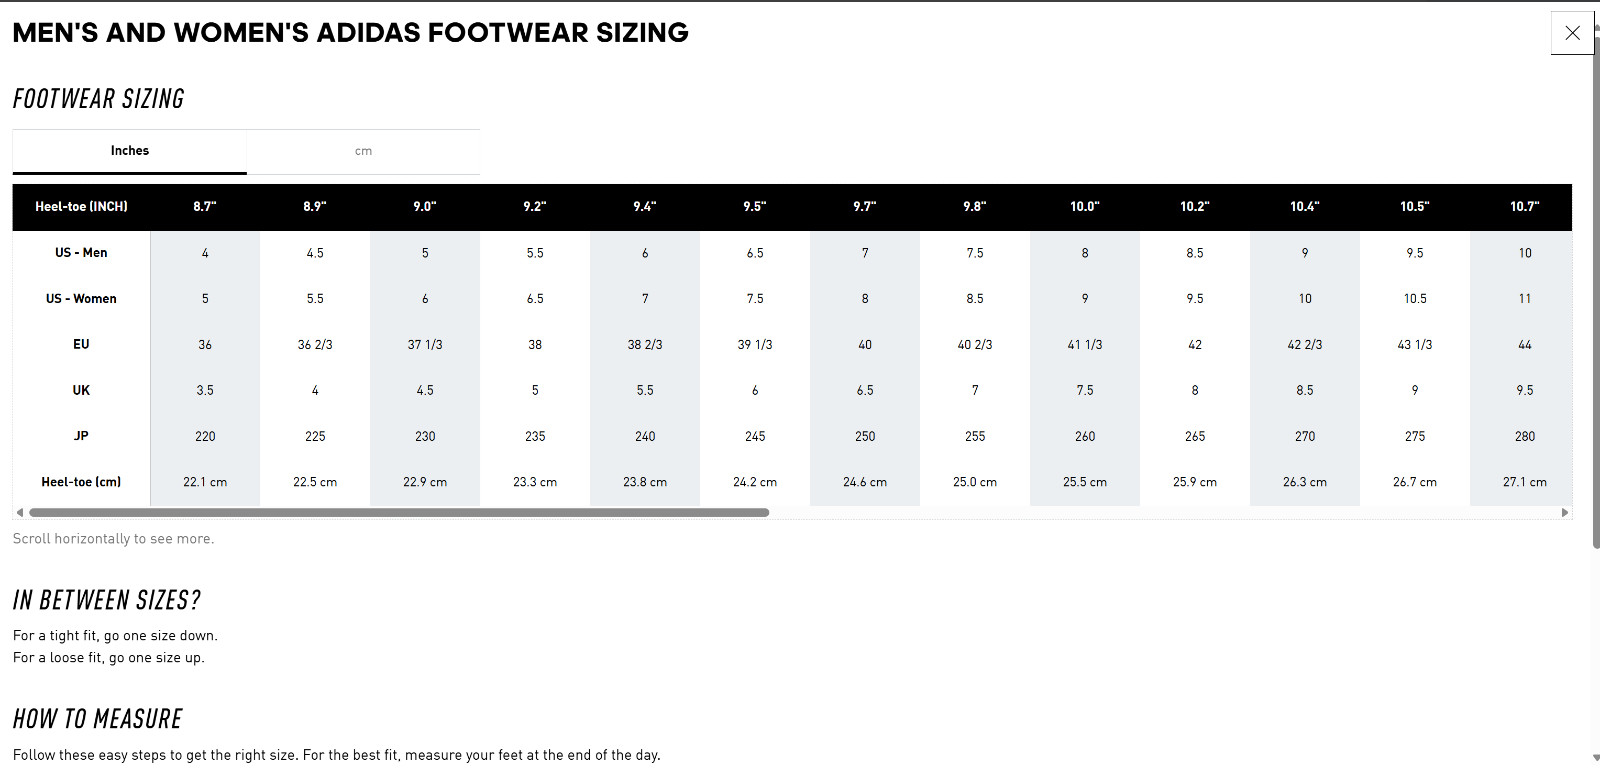The height and width of the screenshot is (780, 1600).
Task: Select the 27.1 cm heel-toe cell
Action: (x=1525, y=482)
